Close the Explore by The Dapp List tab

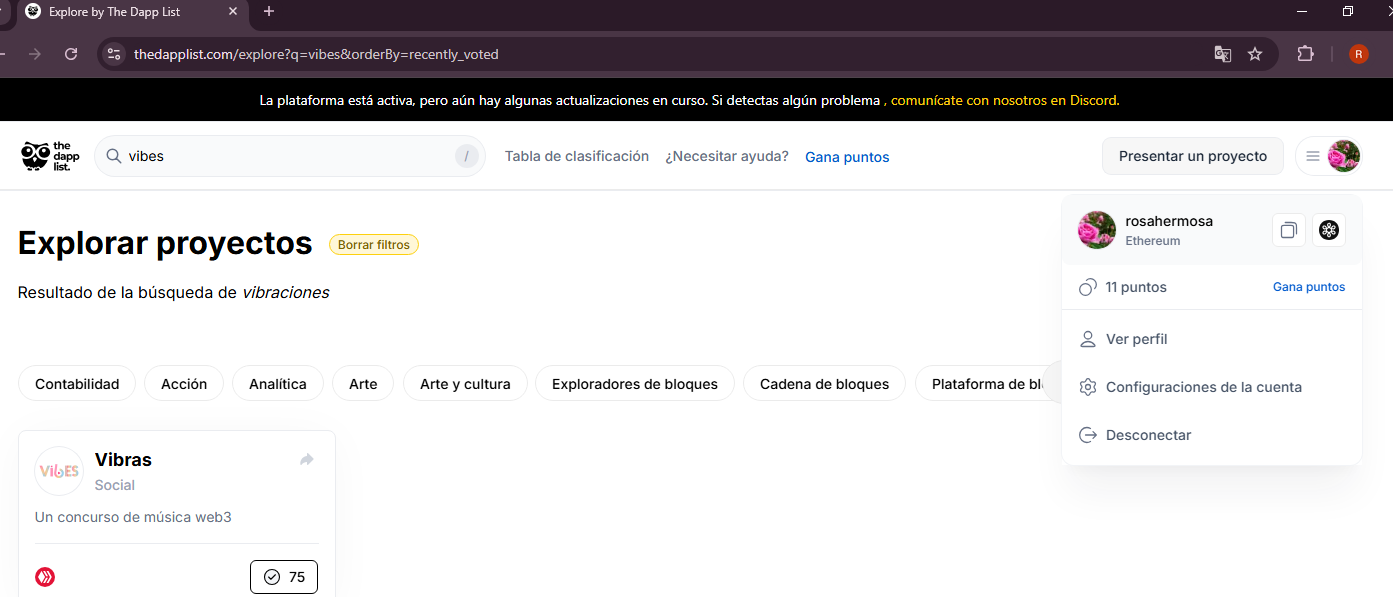234,12
